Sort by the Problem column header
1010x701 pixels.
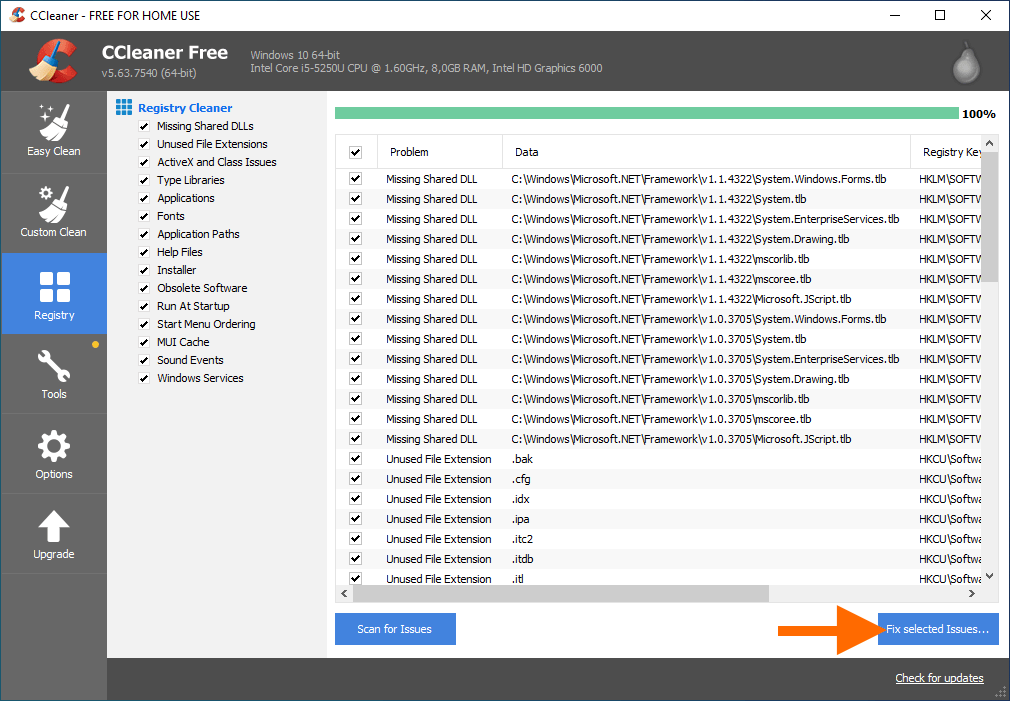click(439, 152)
